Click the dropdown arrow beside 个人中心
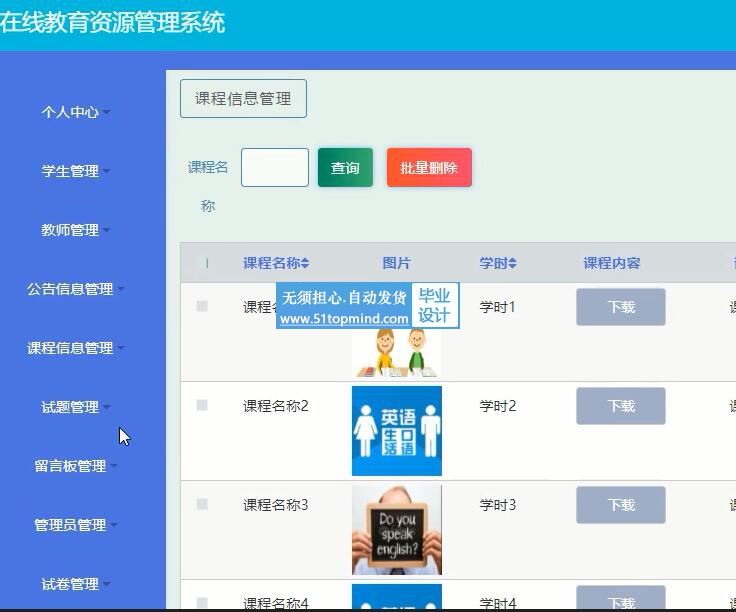 107,112
